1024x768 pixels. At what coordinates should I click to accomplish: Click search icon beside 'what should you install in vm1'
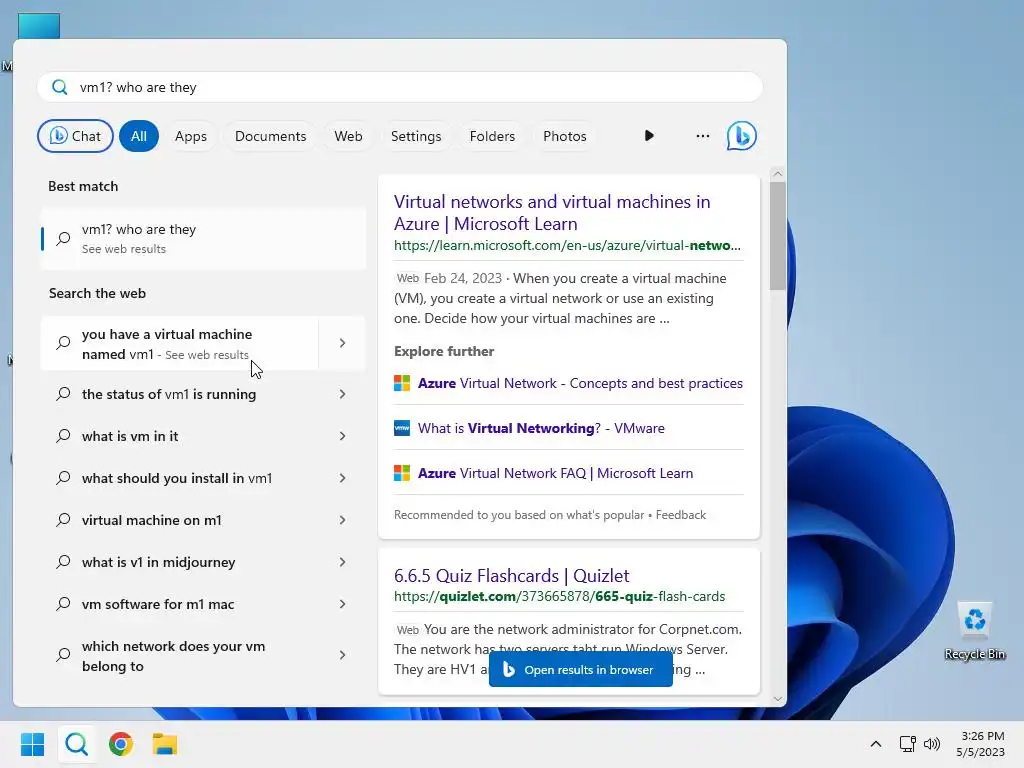pos(63,478)
